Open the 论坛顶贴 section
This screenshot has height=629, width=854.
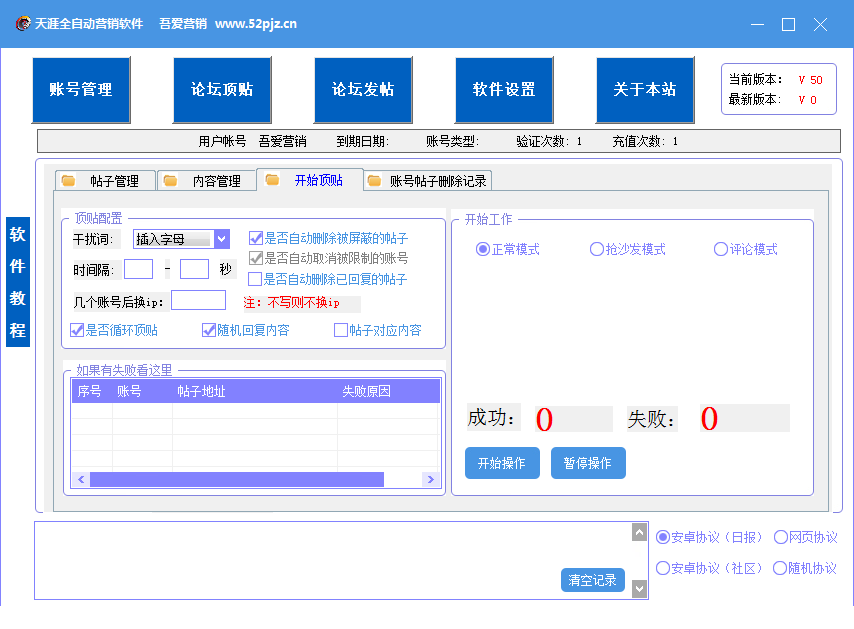[x=222, y=90]
